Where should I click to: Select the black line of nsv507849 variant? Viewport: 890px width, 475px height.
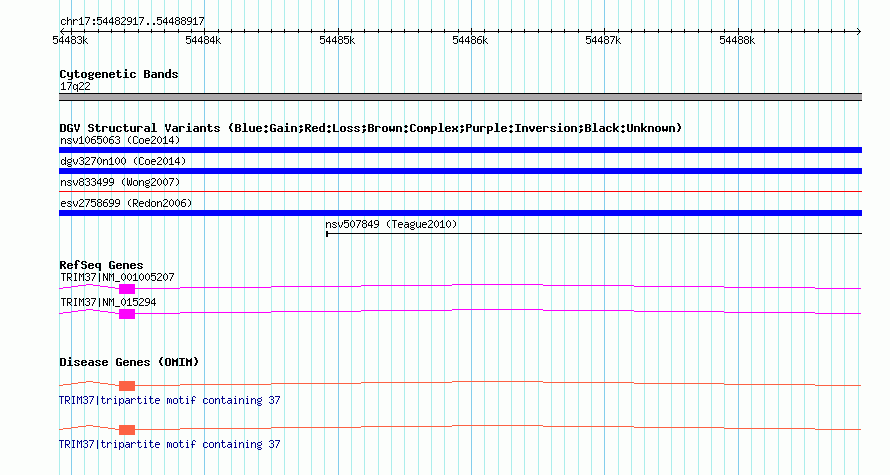594,234
